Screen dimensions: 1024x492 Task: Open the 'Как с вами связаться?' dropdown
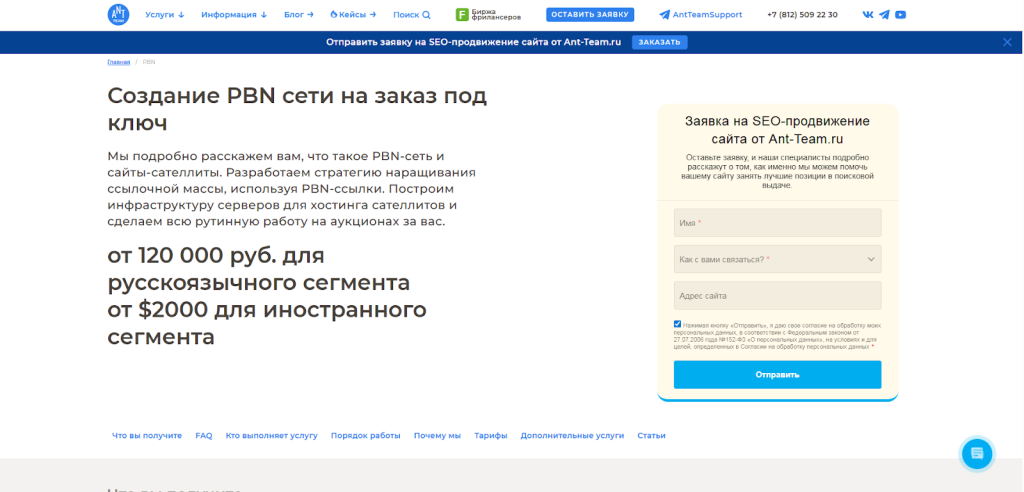click(777, 259)
